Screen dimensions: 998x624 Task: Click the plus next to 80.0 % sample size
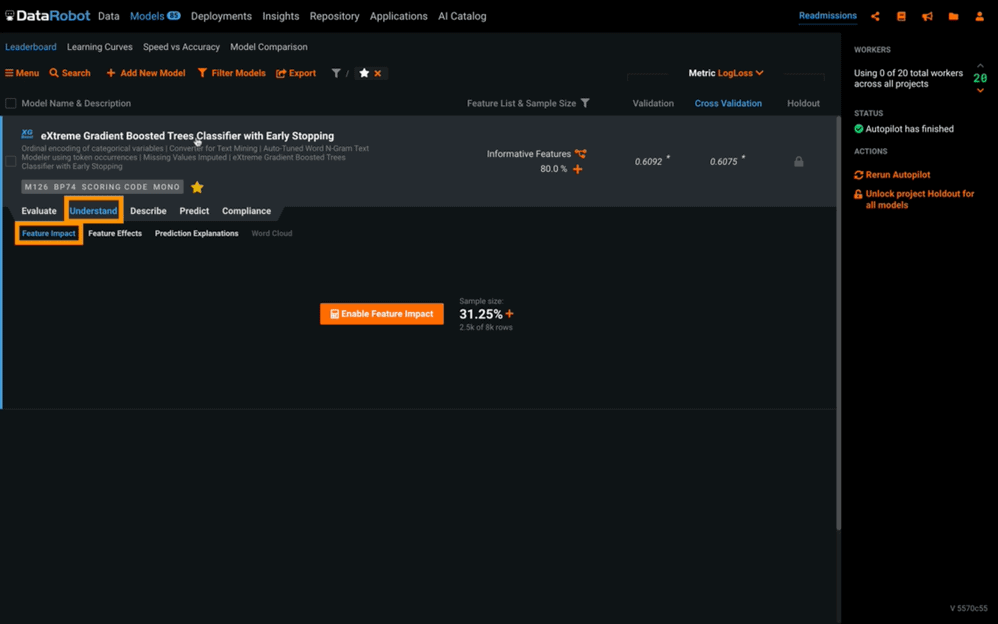tap(577, 169)
